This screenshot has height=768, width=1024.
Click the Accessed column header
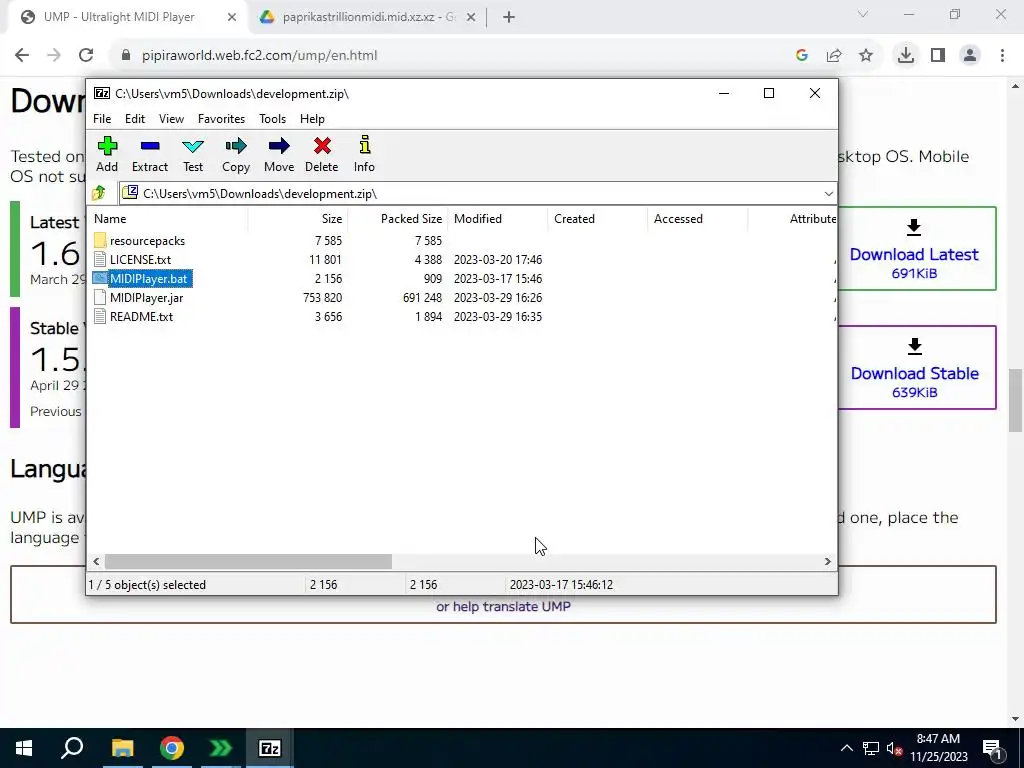697,219
